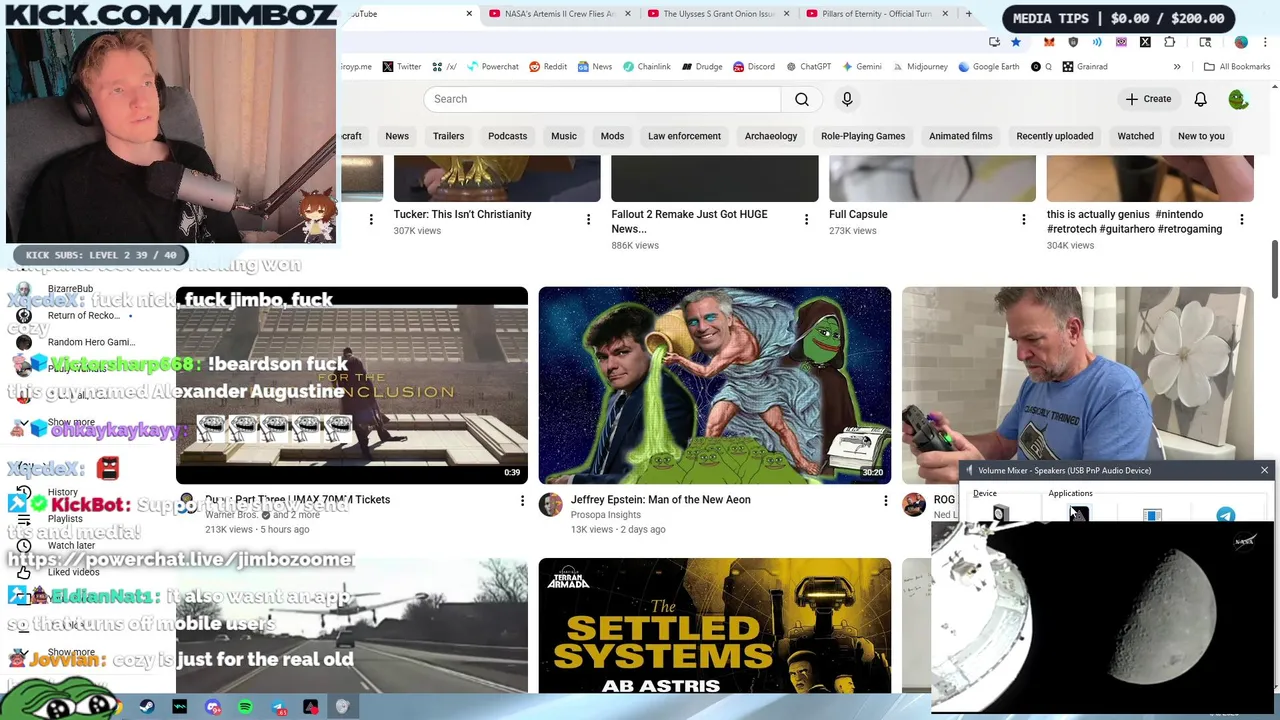The height and width of the screenshot is (720, 1280).
Task: Select the News filter chip
Action: coord(397,136)
